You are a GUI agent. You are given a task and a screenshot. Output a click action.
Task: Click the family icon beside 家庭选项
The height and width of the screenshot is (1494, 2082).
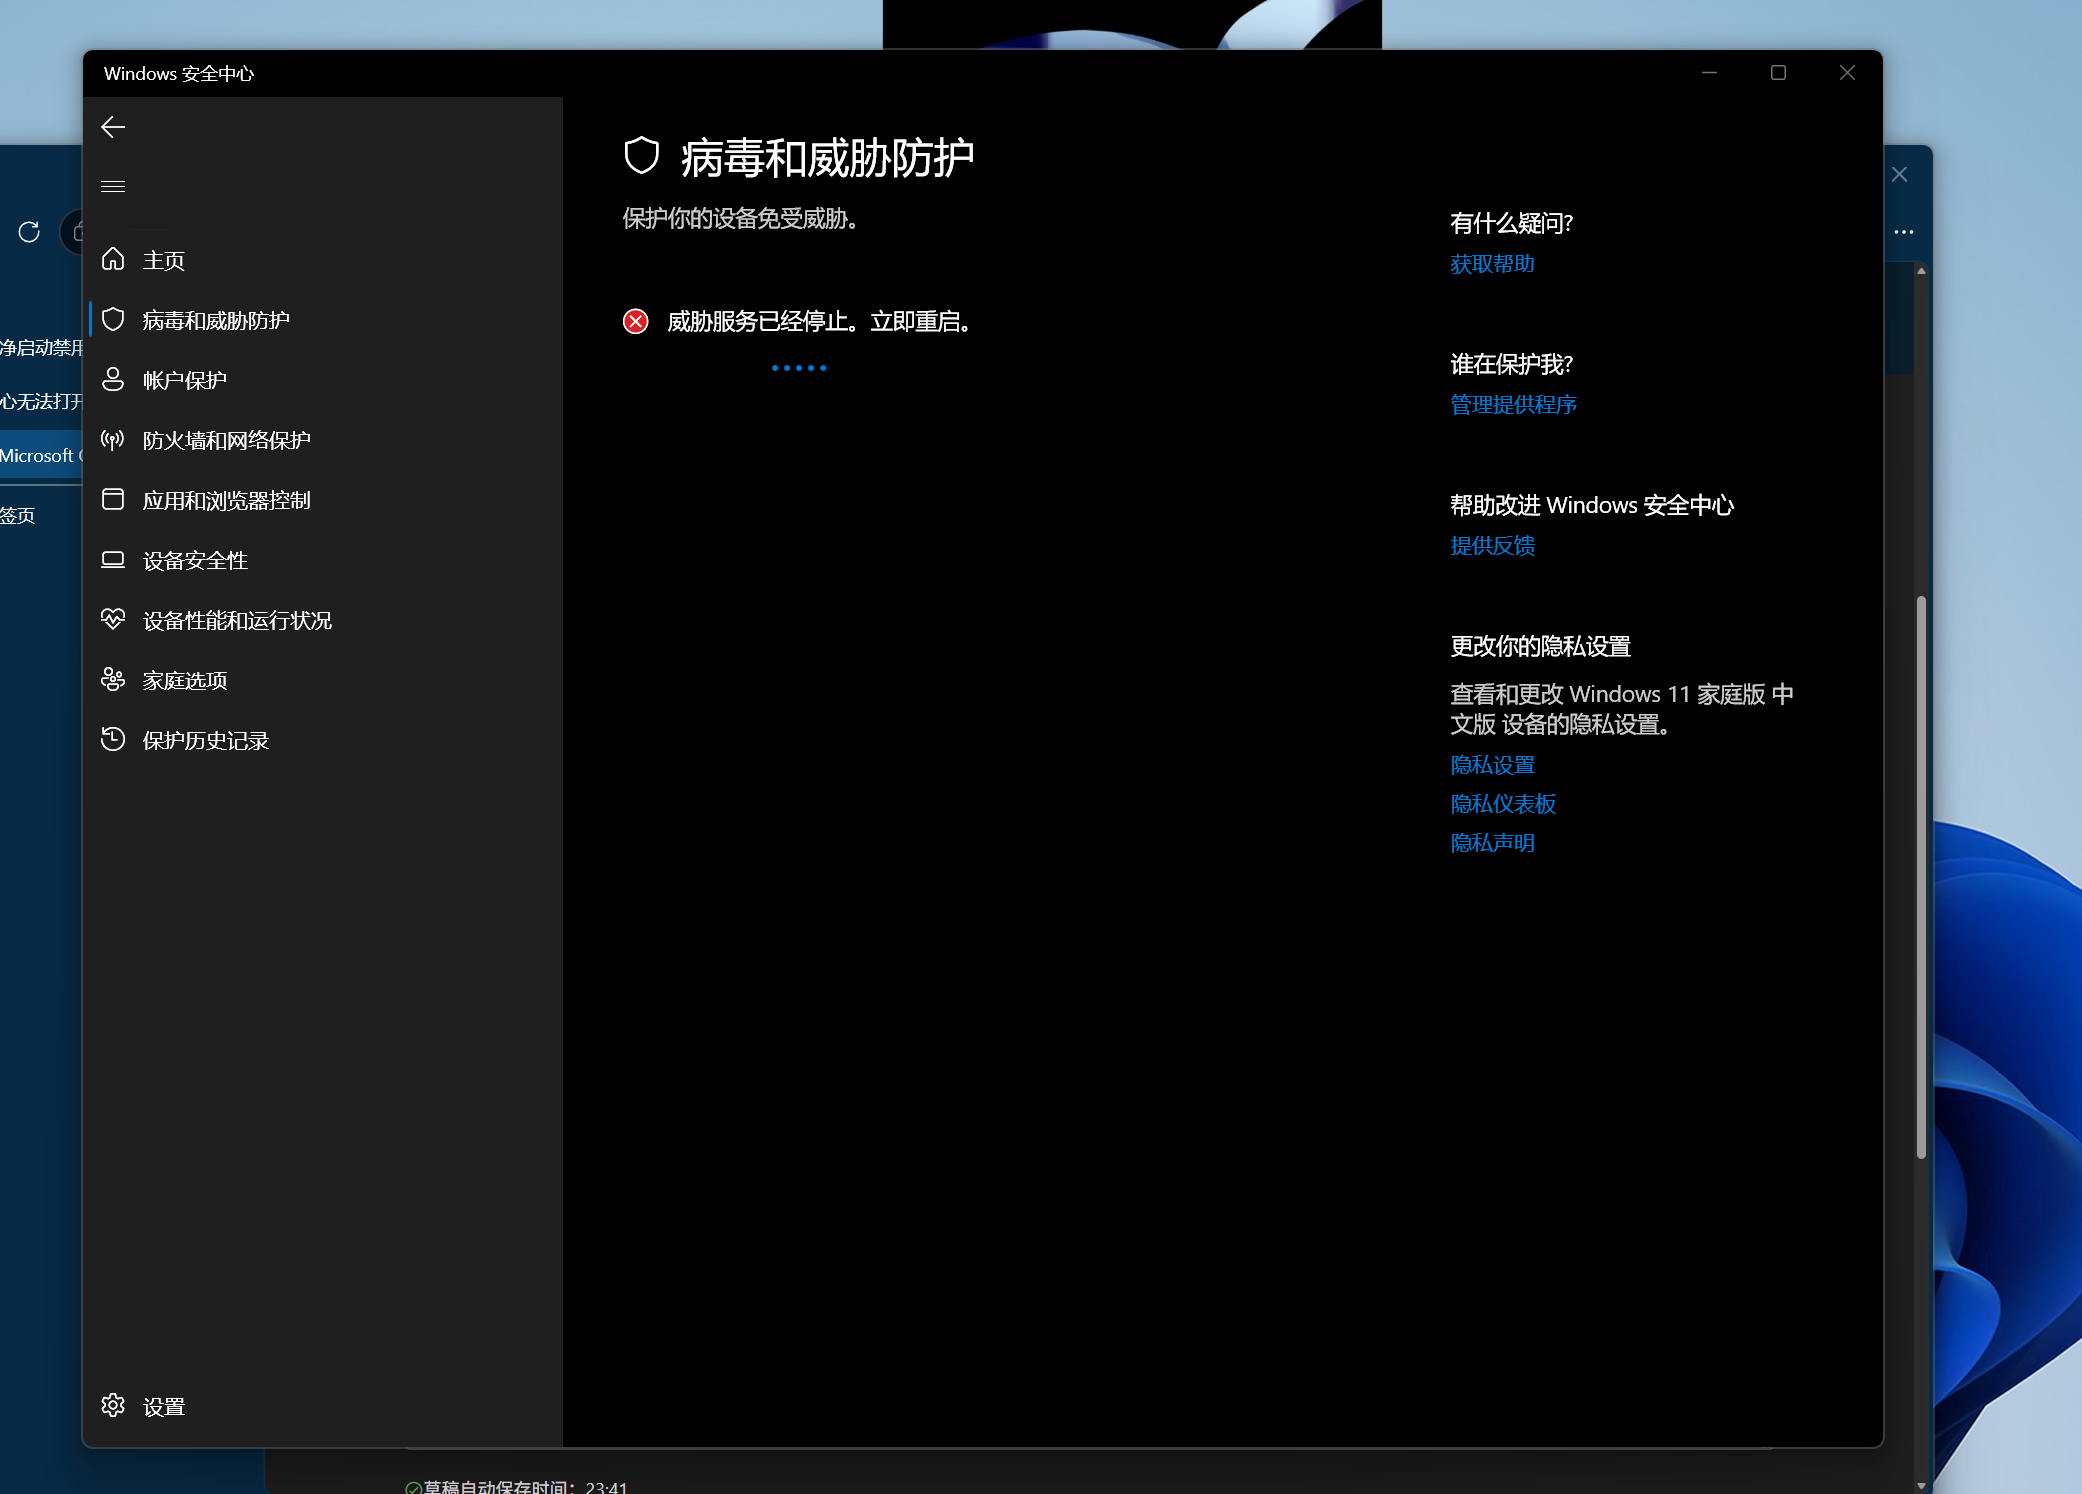[x=113, y=679]
